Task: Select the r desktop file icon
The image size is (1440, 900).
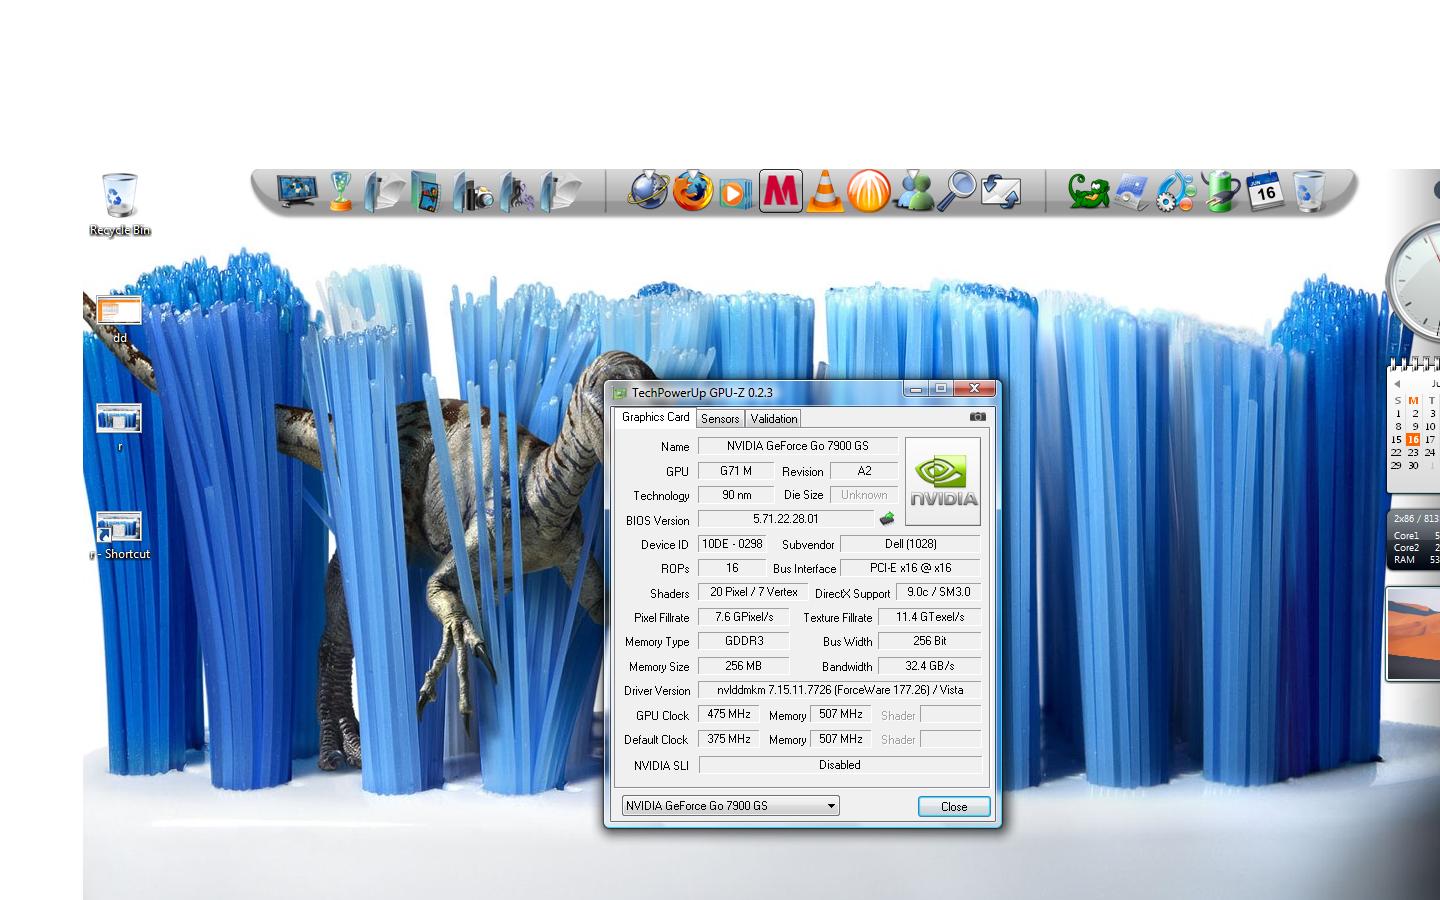Action: coord(119,427)
